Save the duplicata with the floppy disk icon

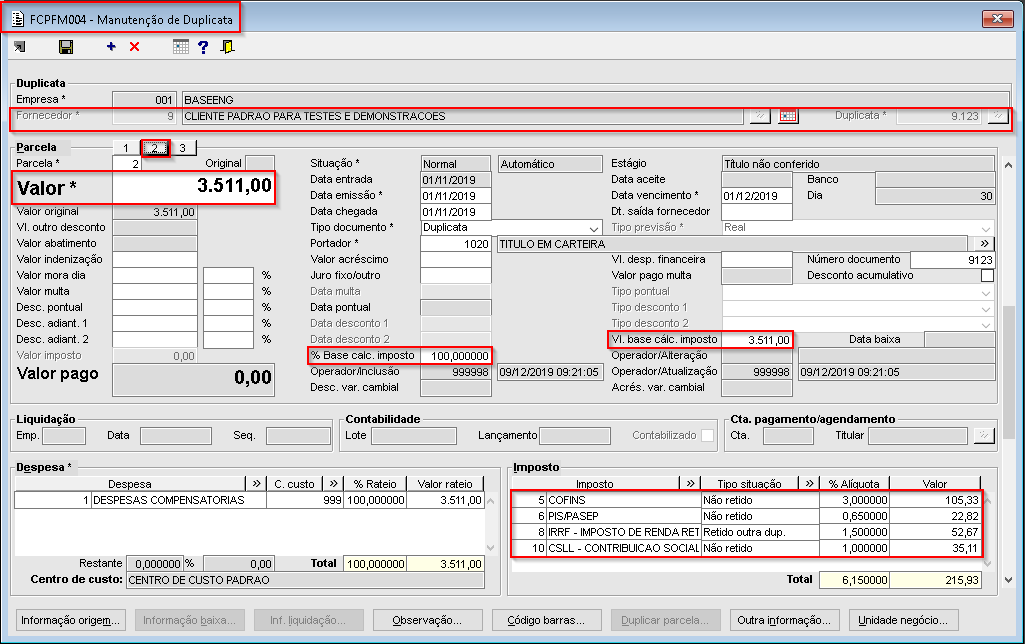(66, 46)
